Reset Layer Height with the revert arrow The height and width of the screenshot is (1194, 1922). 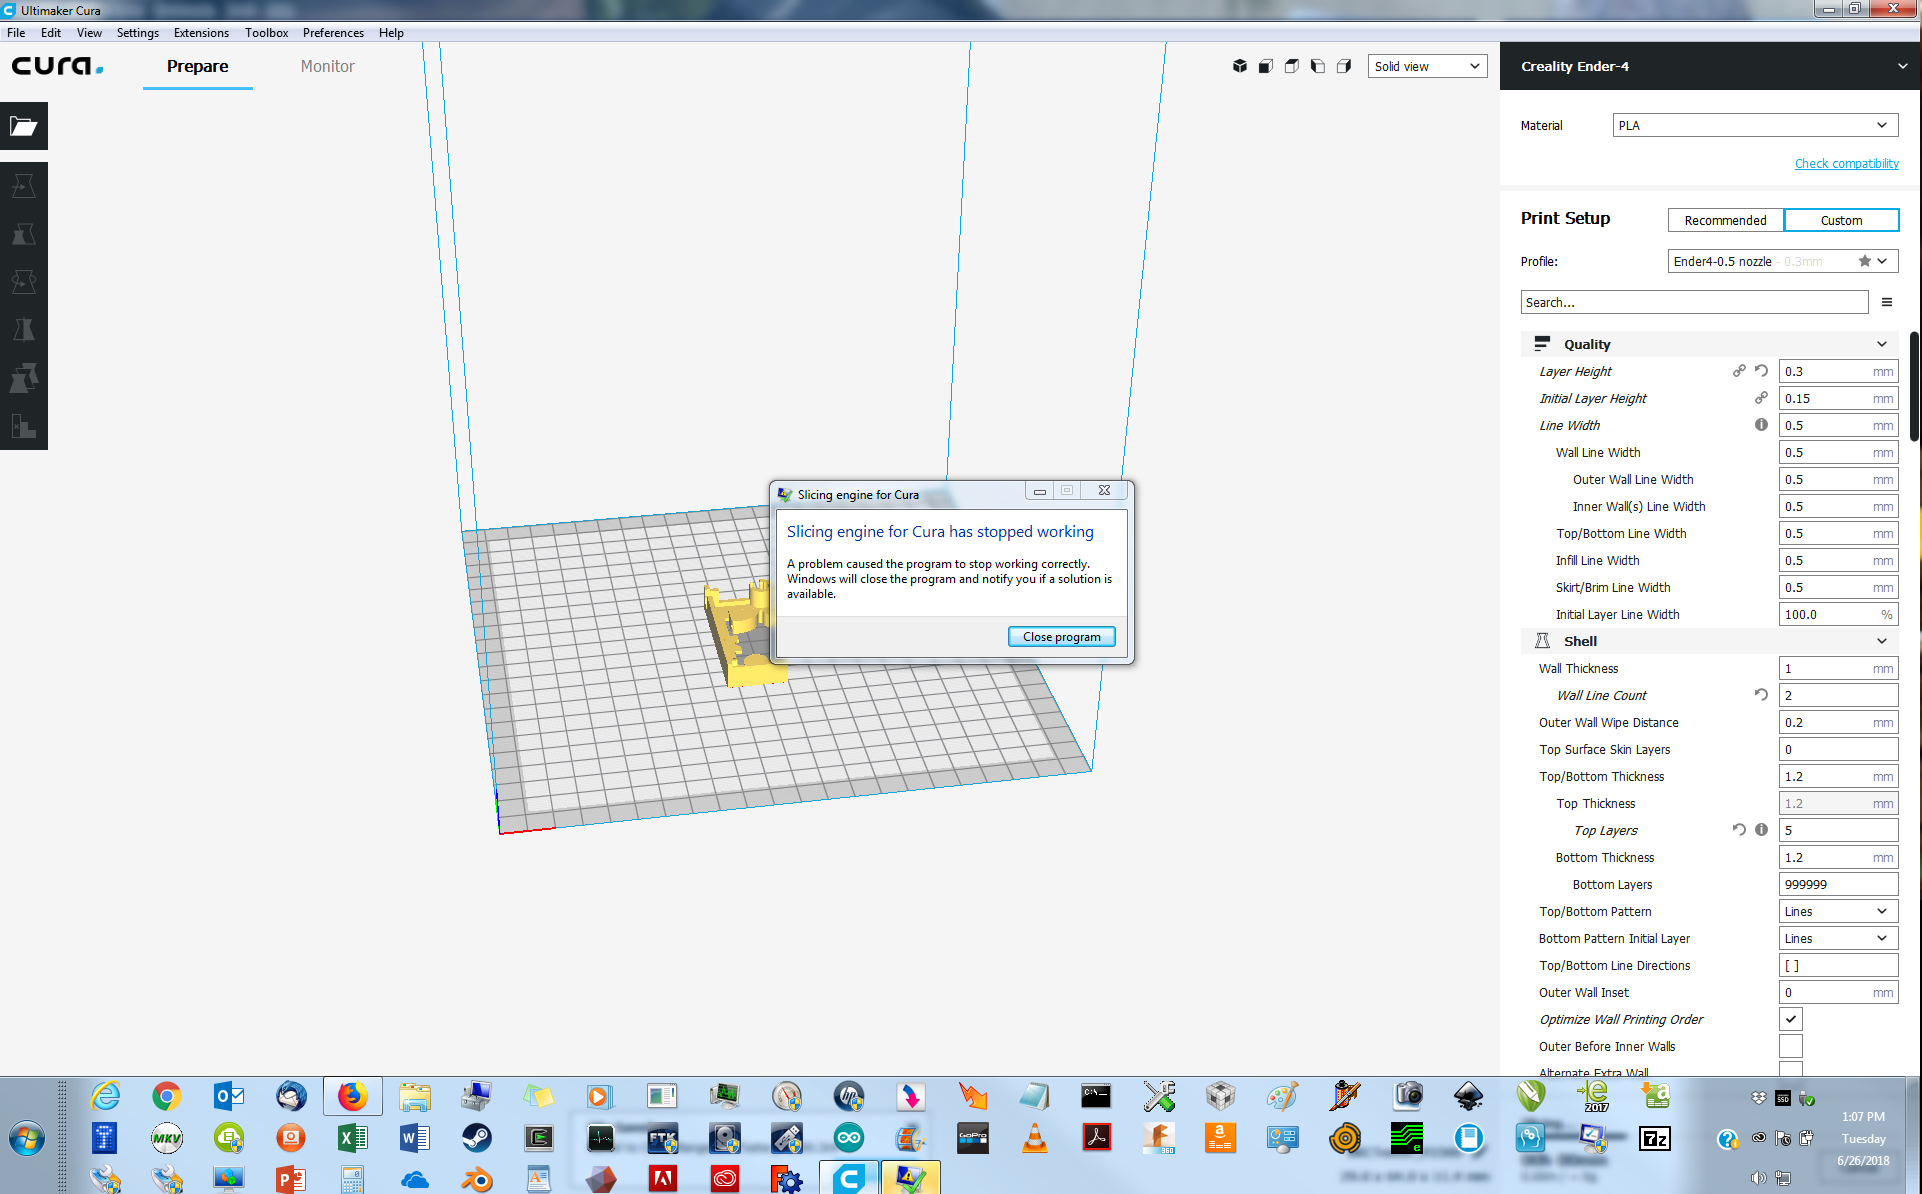click(x=1761, y=371)
